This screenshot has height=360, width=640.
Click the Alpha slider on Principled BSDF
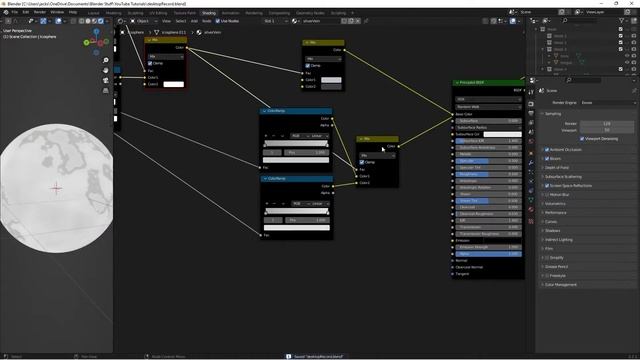(x=488, y=254)
